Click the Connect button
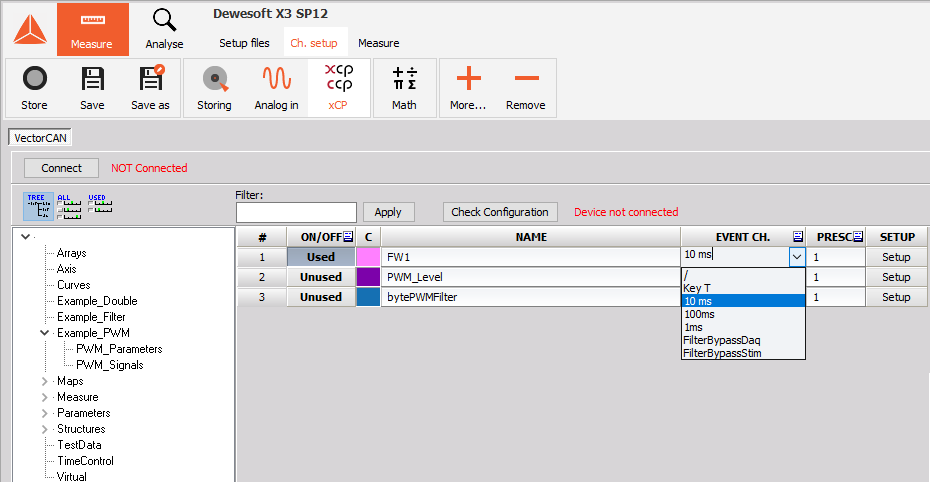930x482 pixels. 62,168
